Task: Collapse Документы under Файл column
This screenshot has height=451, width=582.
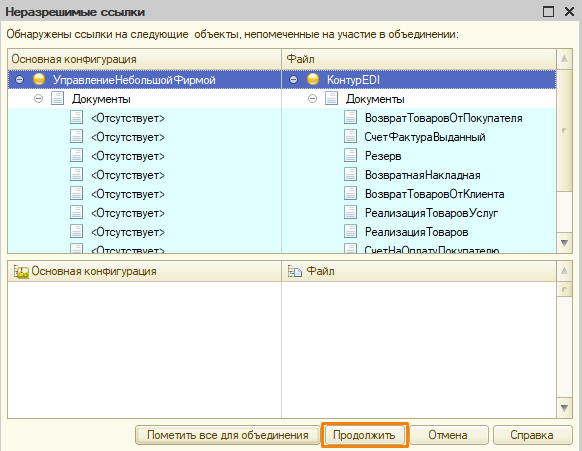Action: point(313,99)
